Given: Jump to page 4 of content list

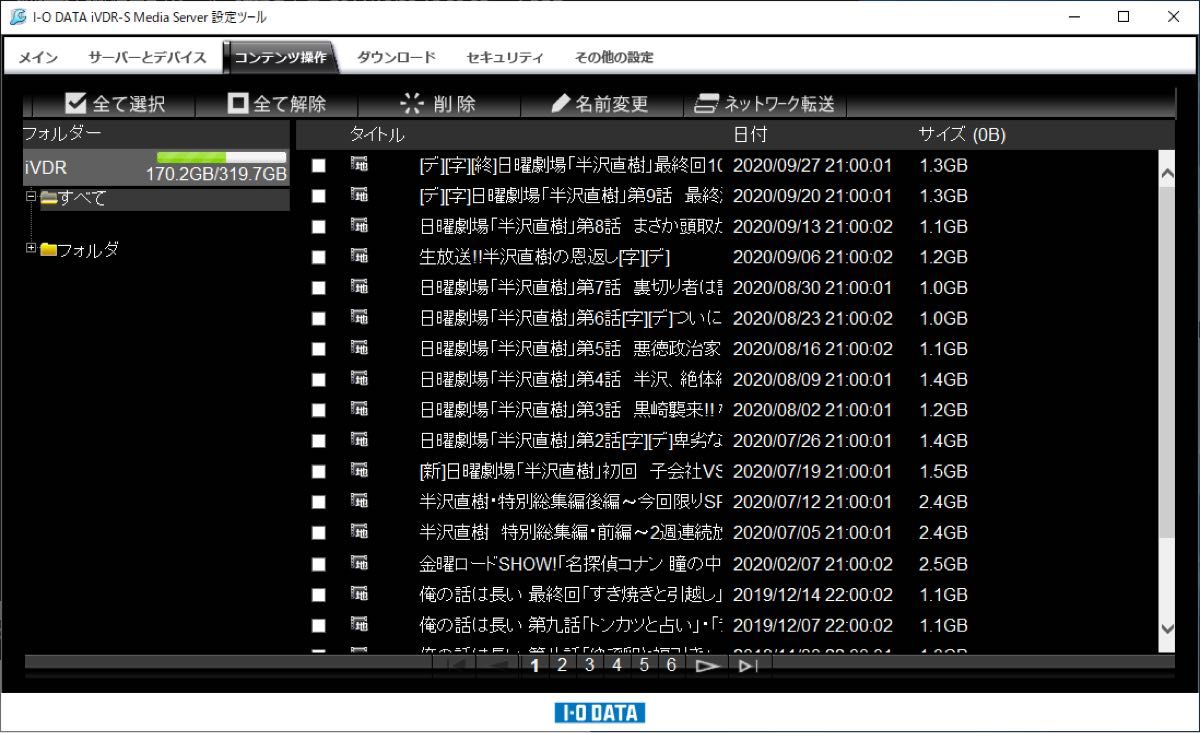Looking at the screenshot, I should pos(617,665).
